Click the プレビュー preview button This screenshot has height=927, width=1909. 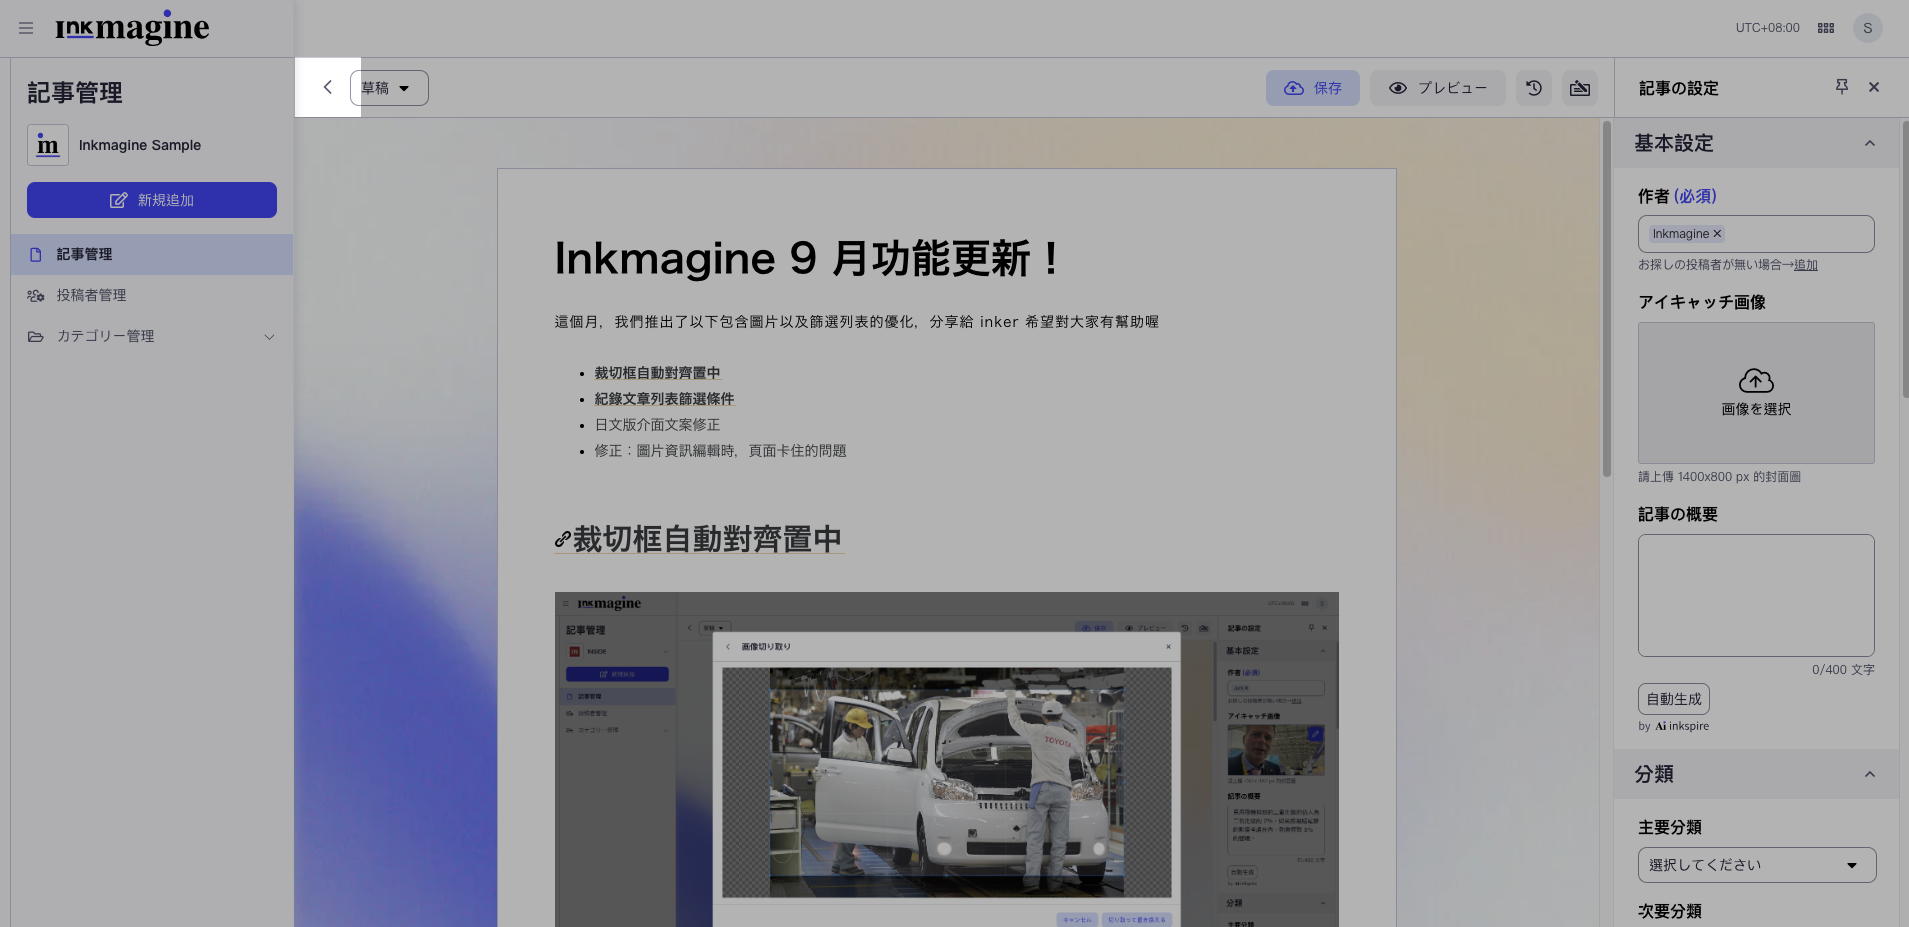(1438, 88)
